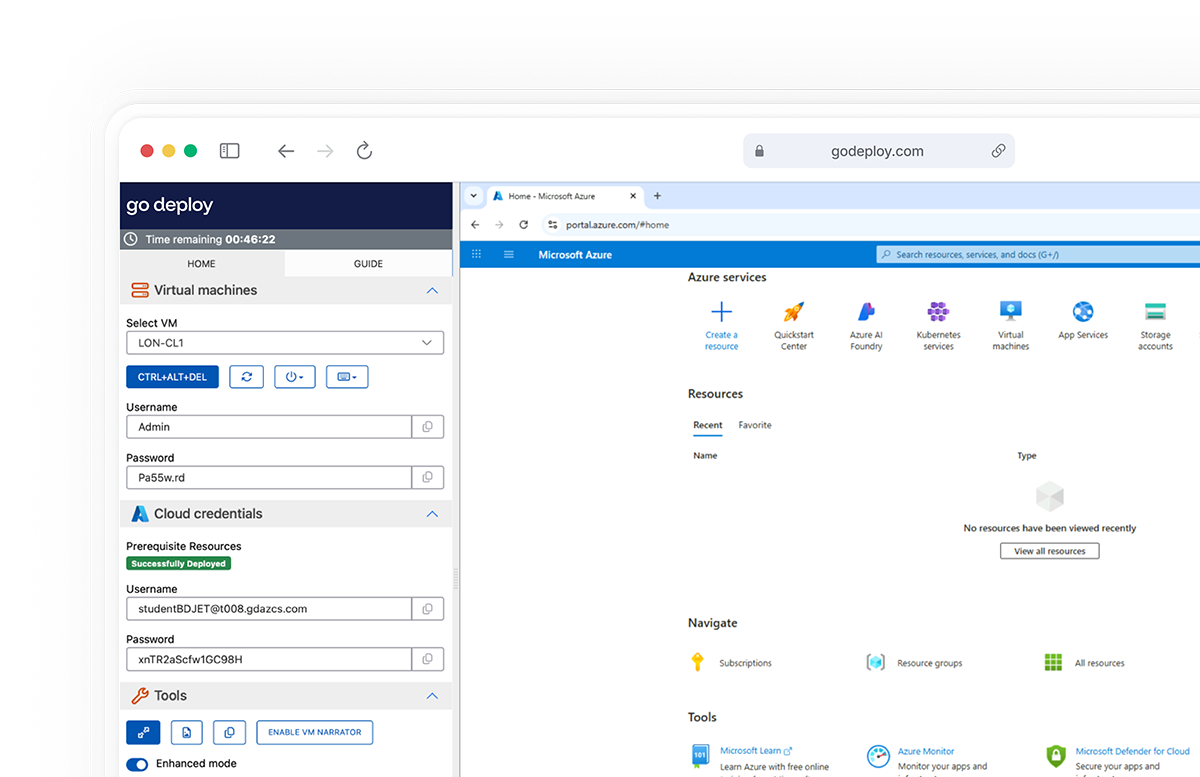Select the Favorite resources tab
The height and width of the screenshot is (777, 1200).
(x=755, y=425)
